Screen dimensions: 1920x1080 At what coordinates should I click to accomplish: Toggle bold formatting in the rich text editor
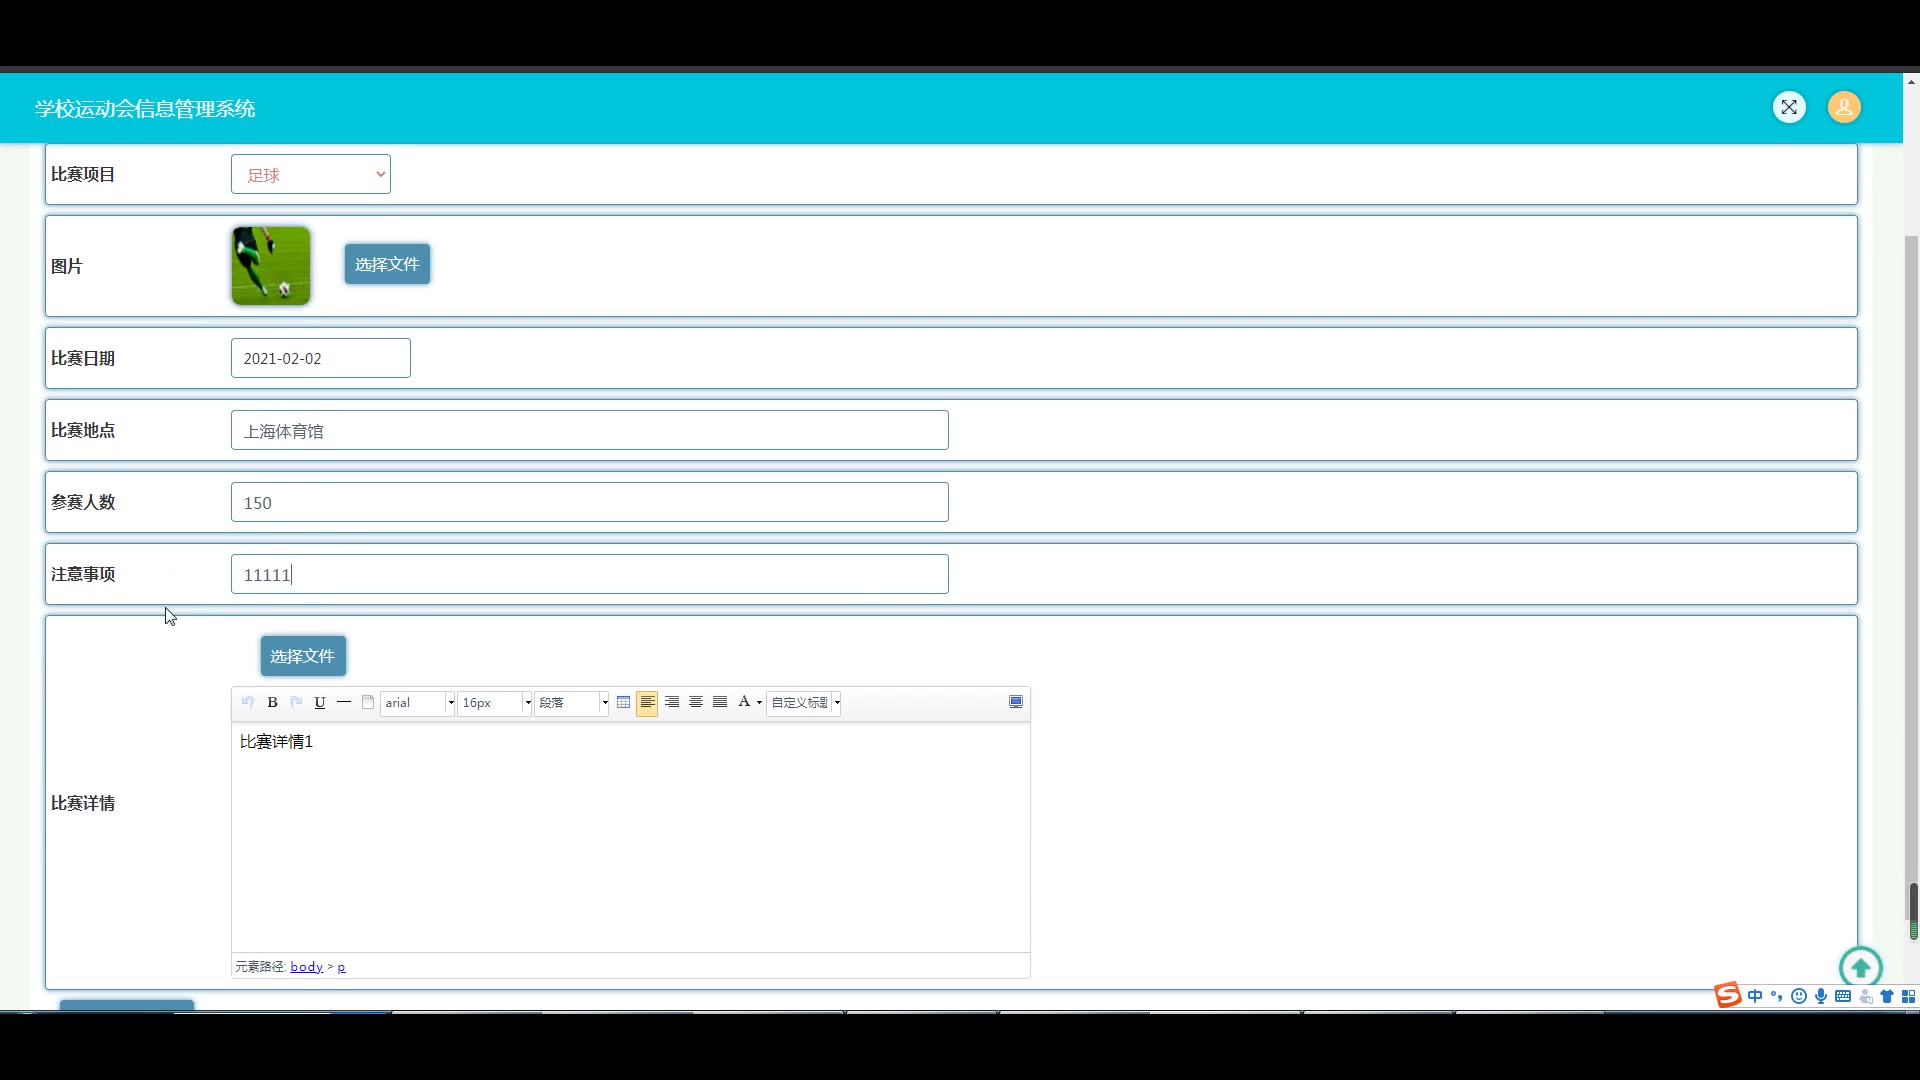(272, 702)
